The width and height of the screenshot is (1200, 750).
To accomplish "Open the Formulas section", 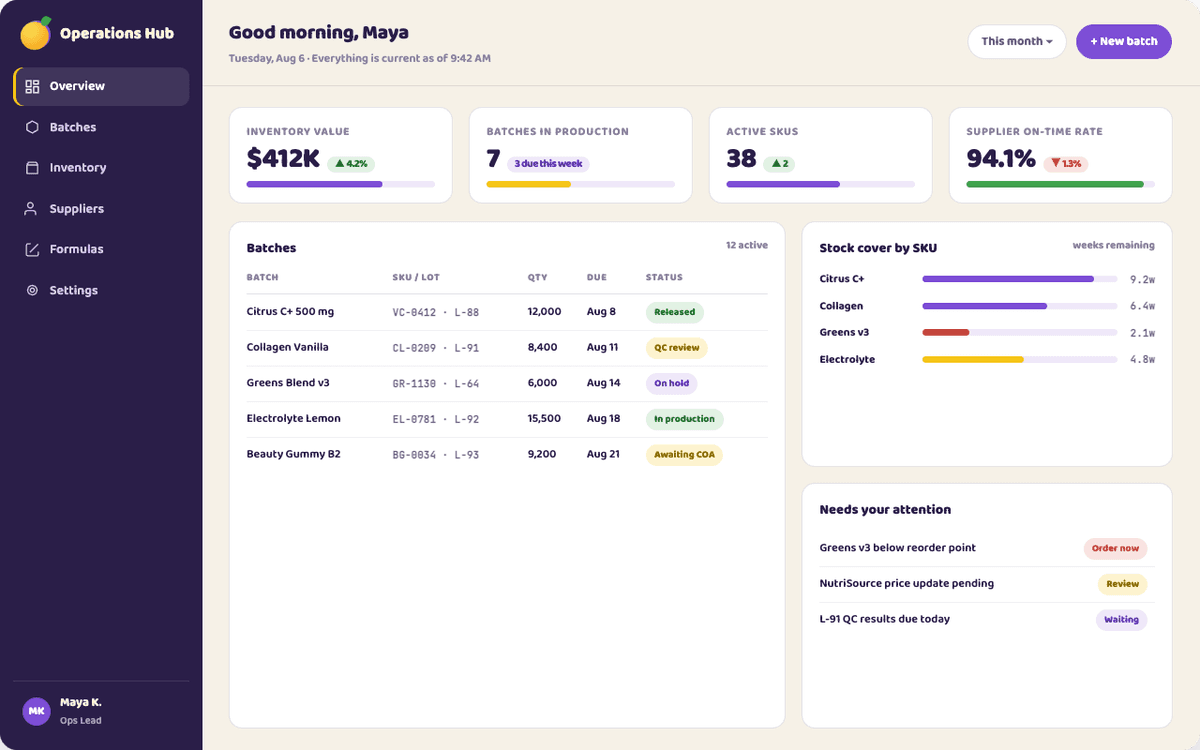I will (x=101, y=249).
